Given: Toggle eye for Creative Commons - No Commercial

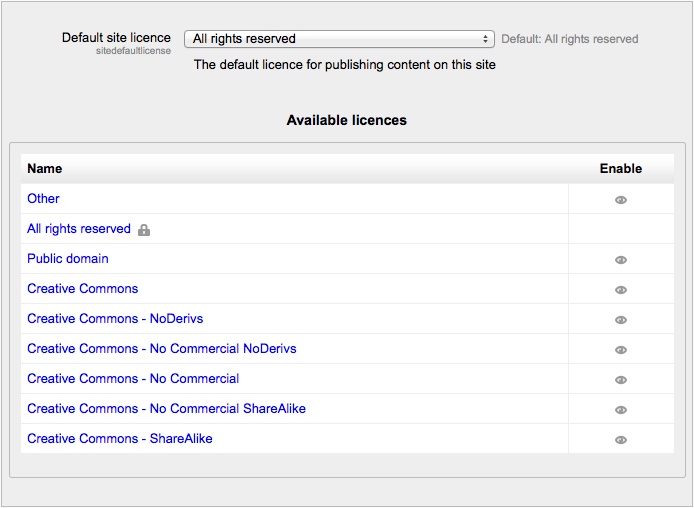Looking at the screenshot, I should pyautogui.click(x=621, y=380).
